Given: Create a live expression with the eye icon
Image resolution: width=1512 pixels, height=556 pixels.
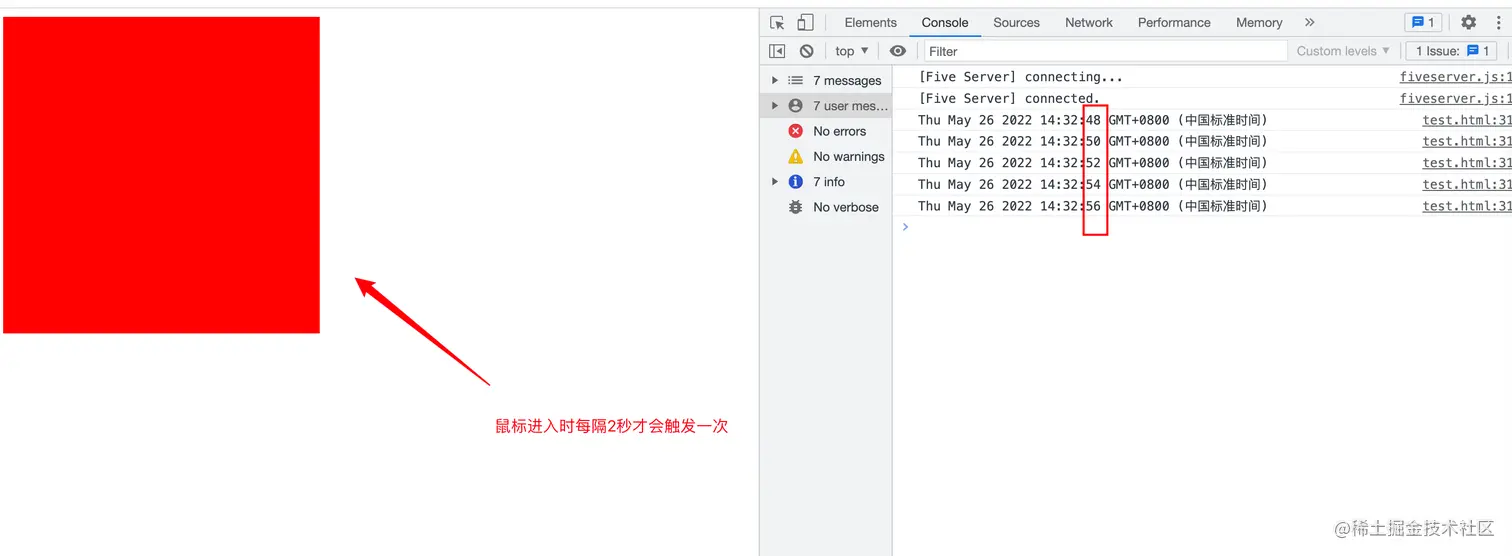Looking at the screenshot, I should pyautogui.click(x=898, y=51).
